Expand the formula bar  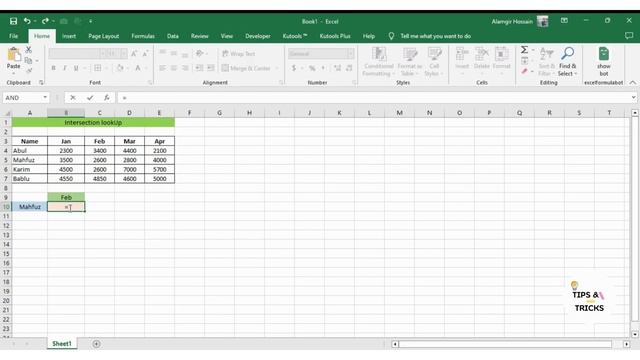[633, 98]
